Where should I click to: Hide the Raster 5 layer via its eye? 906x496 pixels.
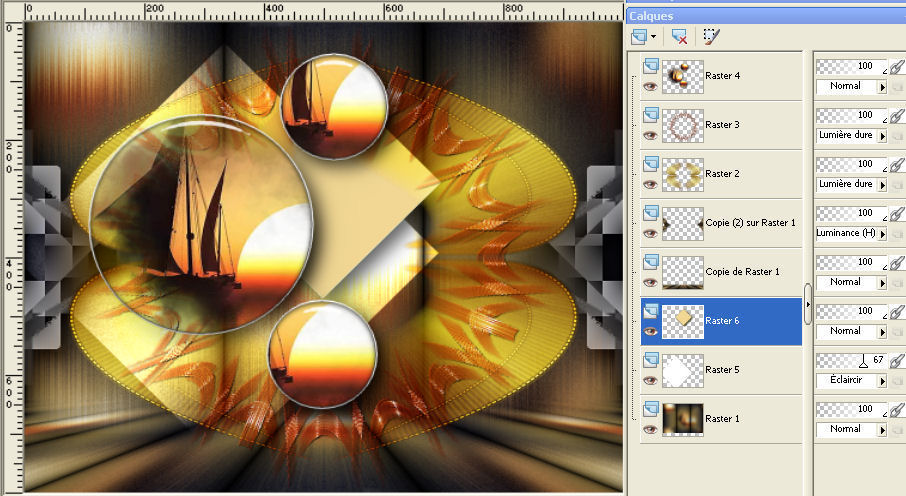(651, 381)
